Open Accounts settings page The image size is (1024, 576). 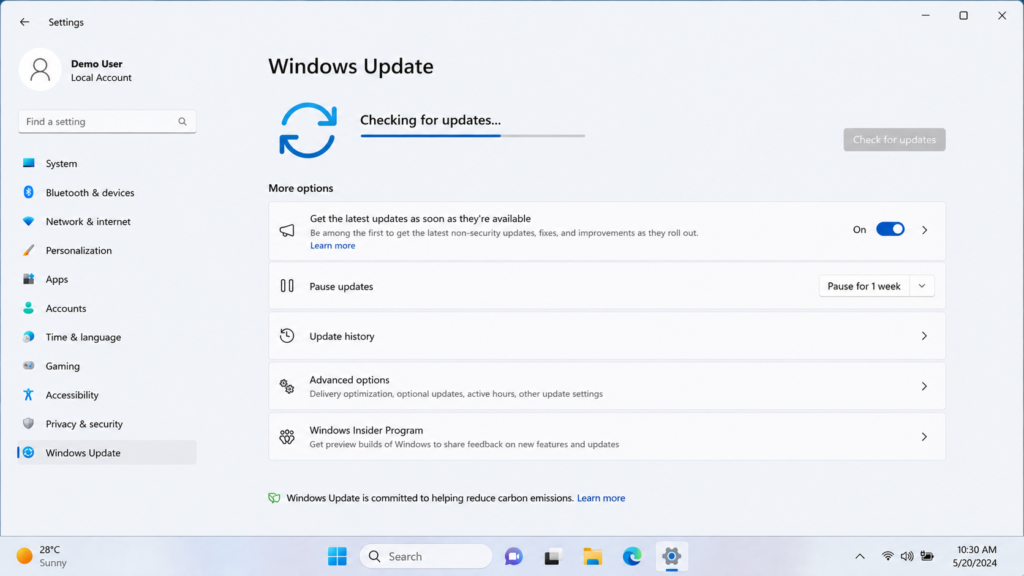pos(107,308)
